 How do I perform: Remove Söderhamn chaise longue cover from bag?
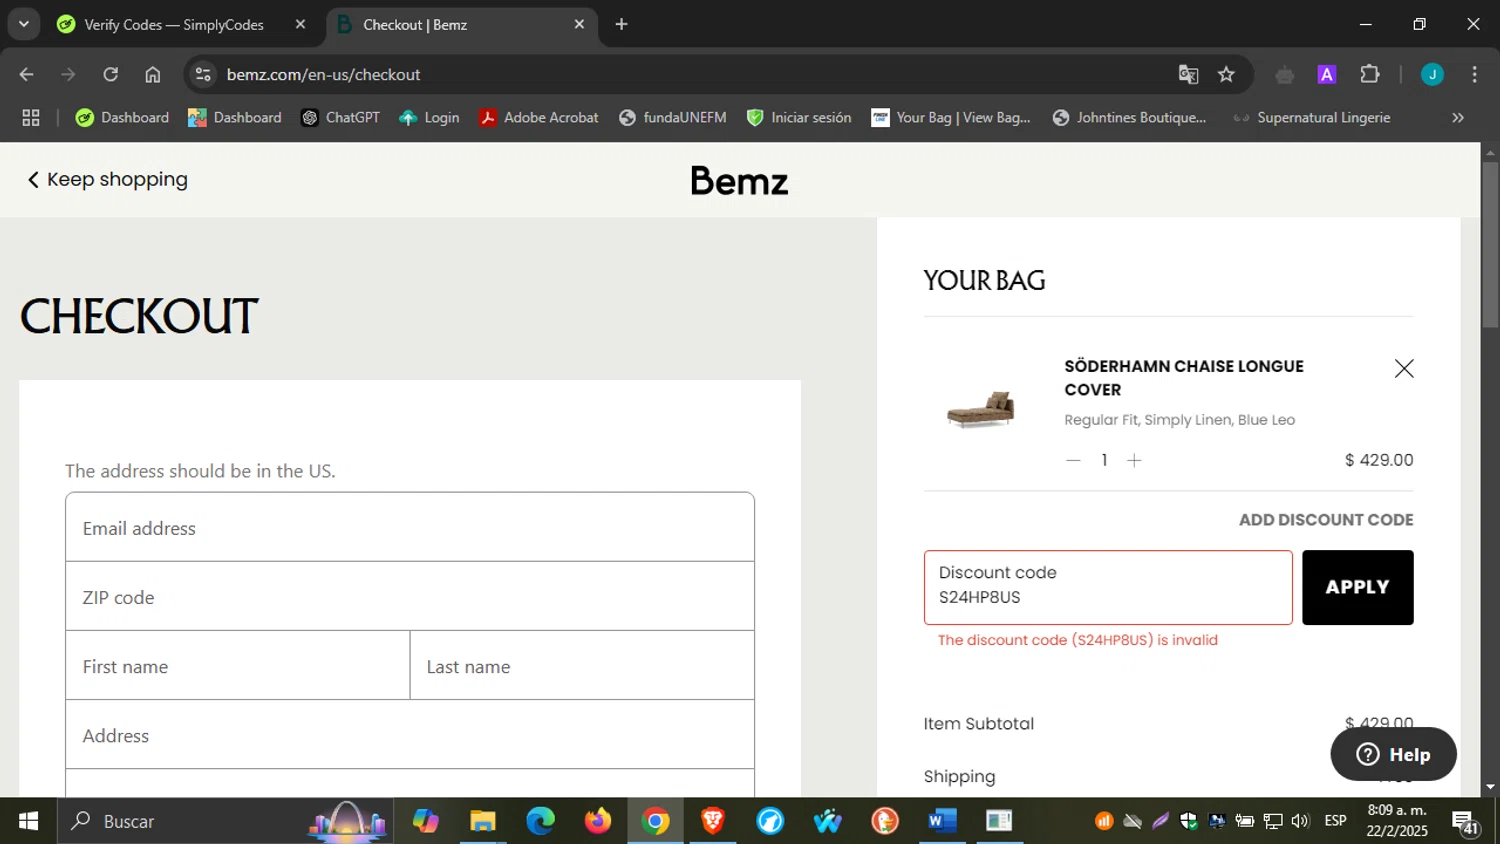pos(1404,369)
